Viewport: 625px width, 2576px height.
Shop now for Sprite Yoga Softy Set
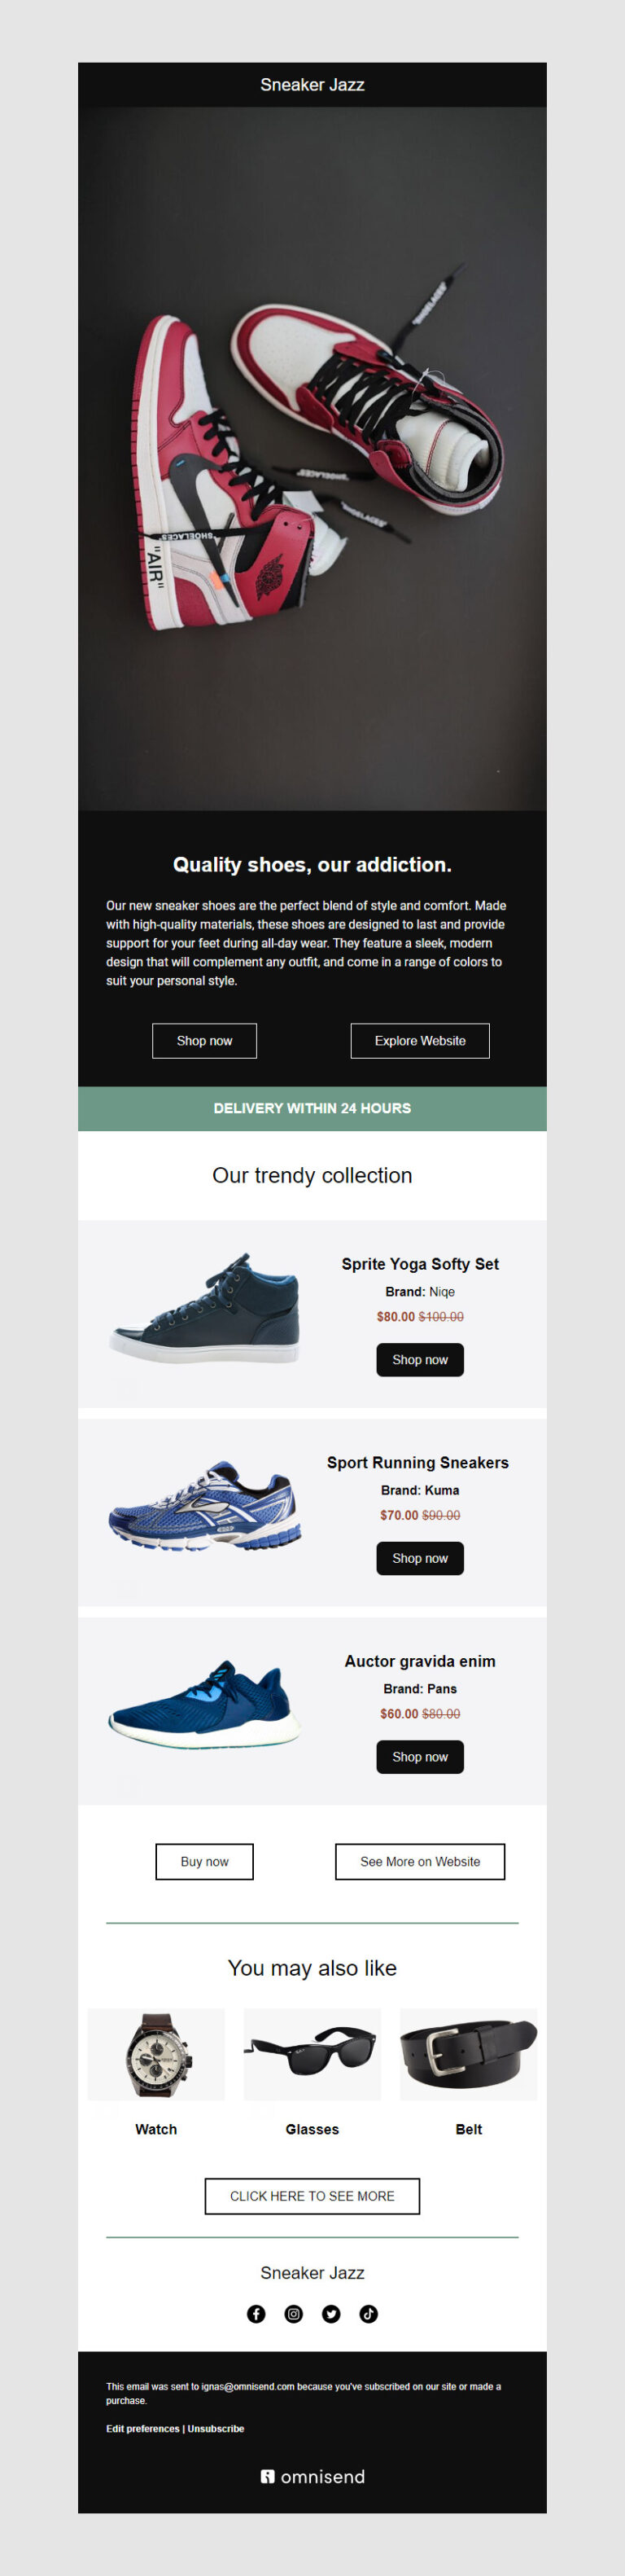[x=419, y=1359]
